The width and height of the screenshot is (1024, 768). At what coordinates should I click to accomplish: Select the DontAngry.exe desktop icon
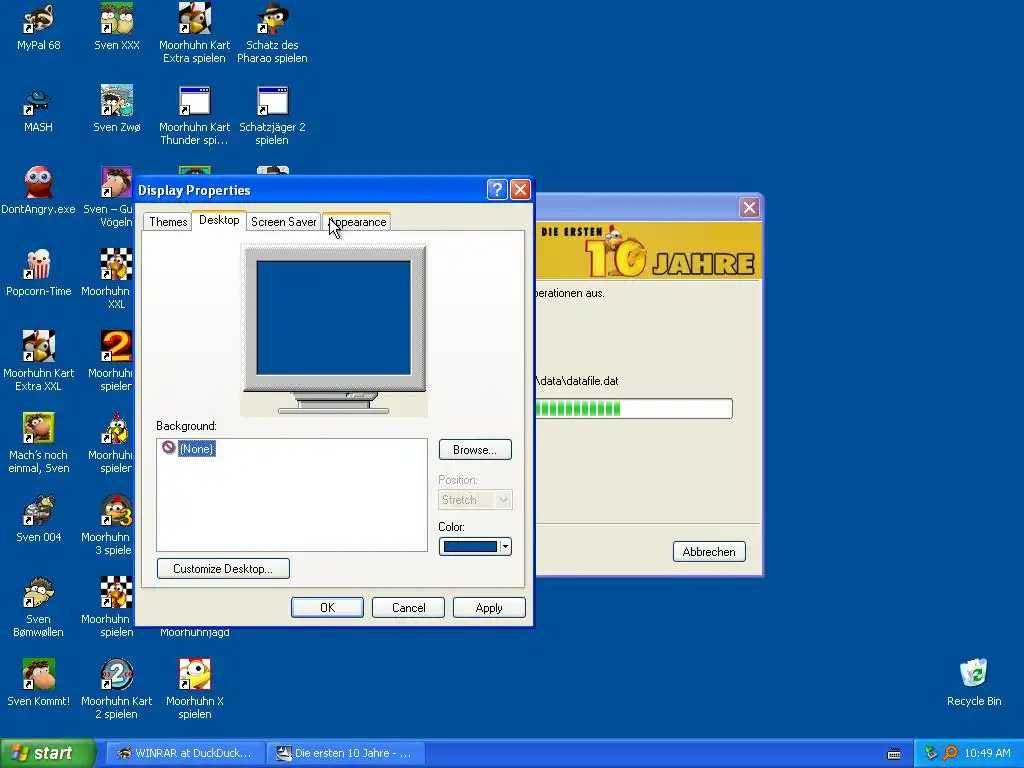[x=38, y=191]
